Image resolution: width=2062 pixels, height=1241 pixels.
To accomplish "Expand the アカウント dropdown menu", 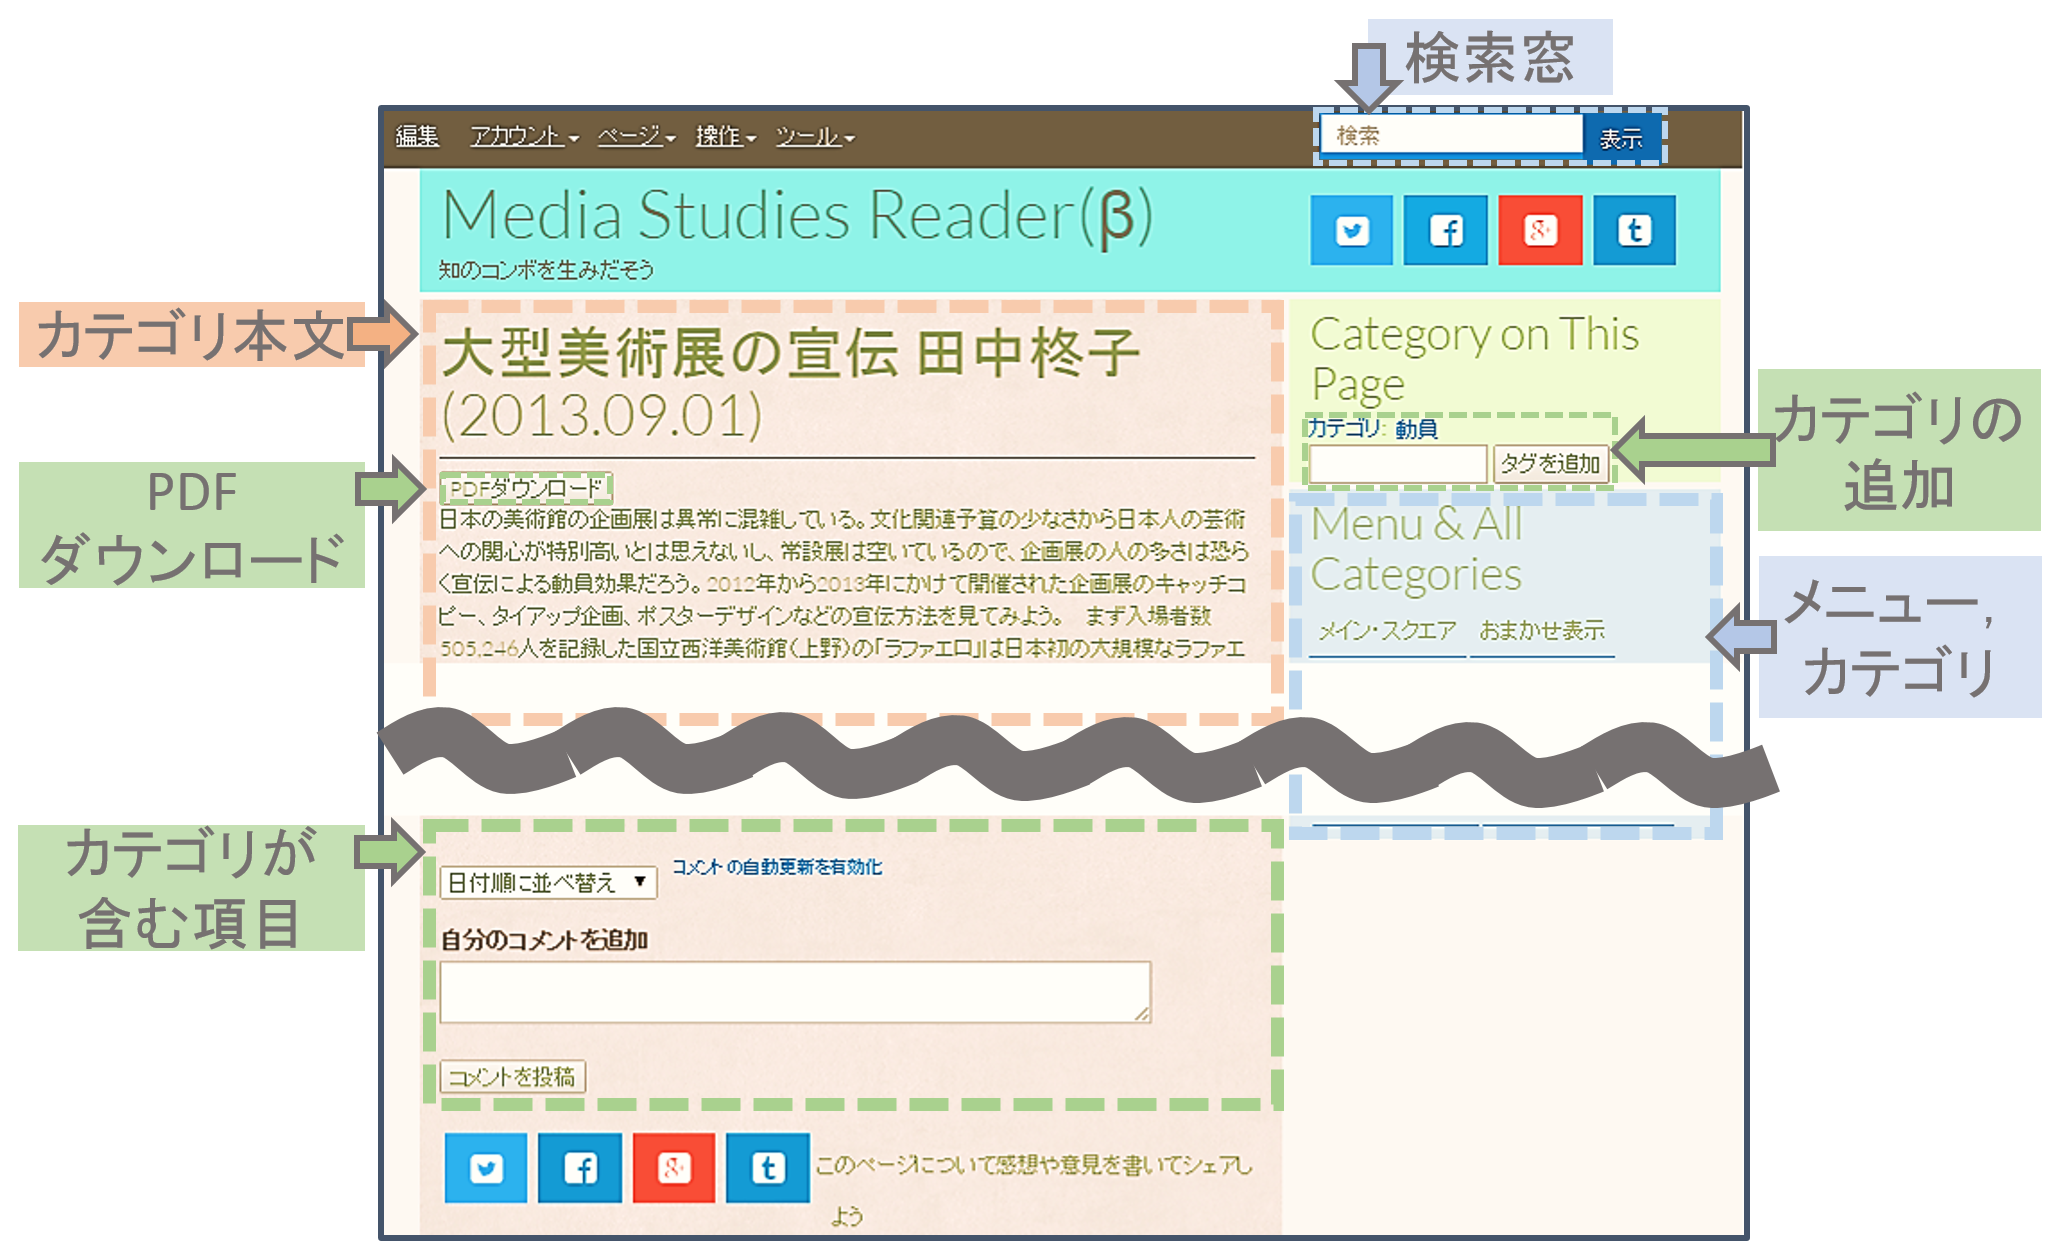I will (524, 136).
